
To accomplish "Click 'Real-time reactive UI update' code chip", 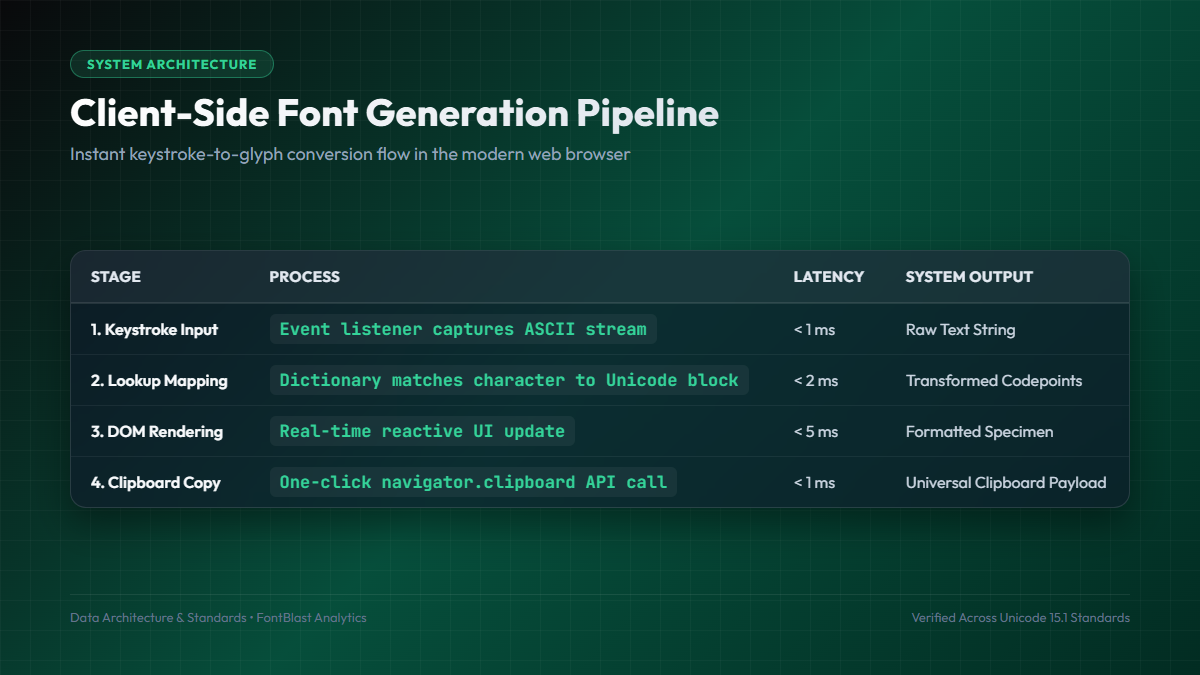I will click(422, 431).
